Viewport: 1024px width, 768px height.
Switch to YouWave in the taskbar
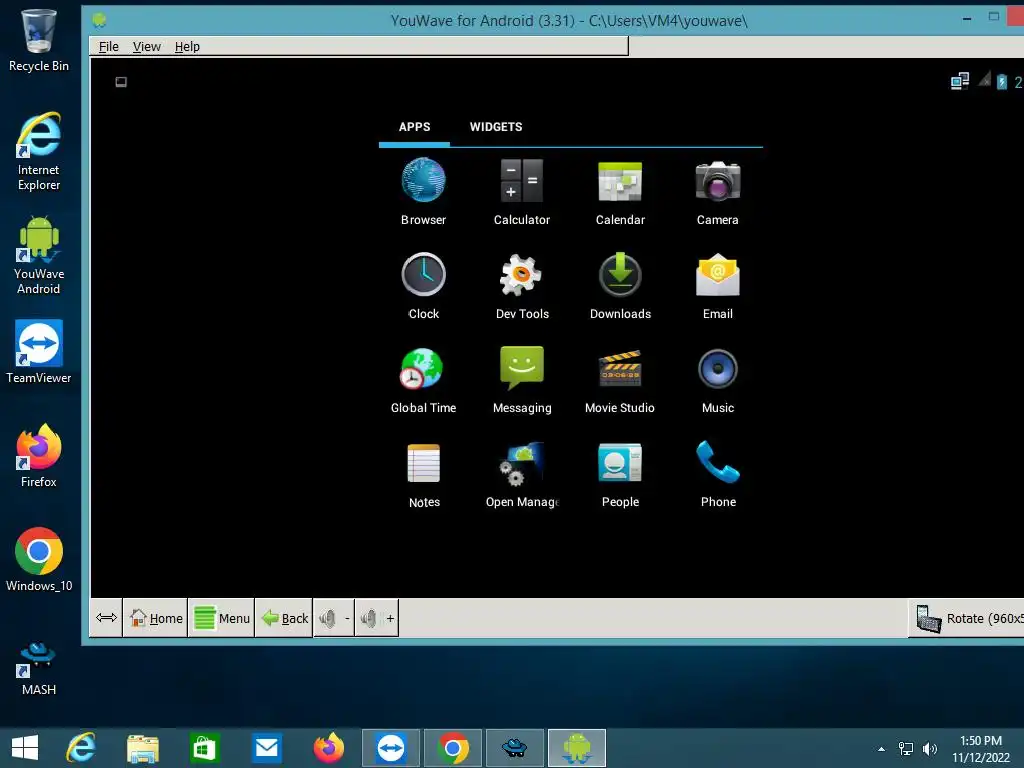coord(577,748)
